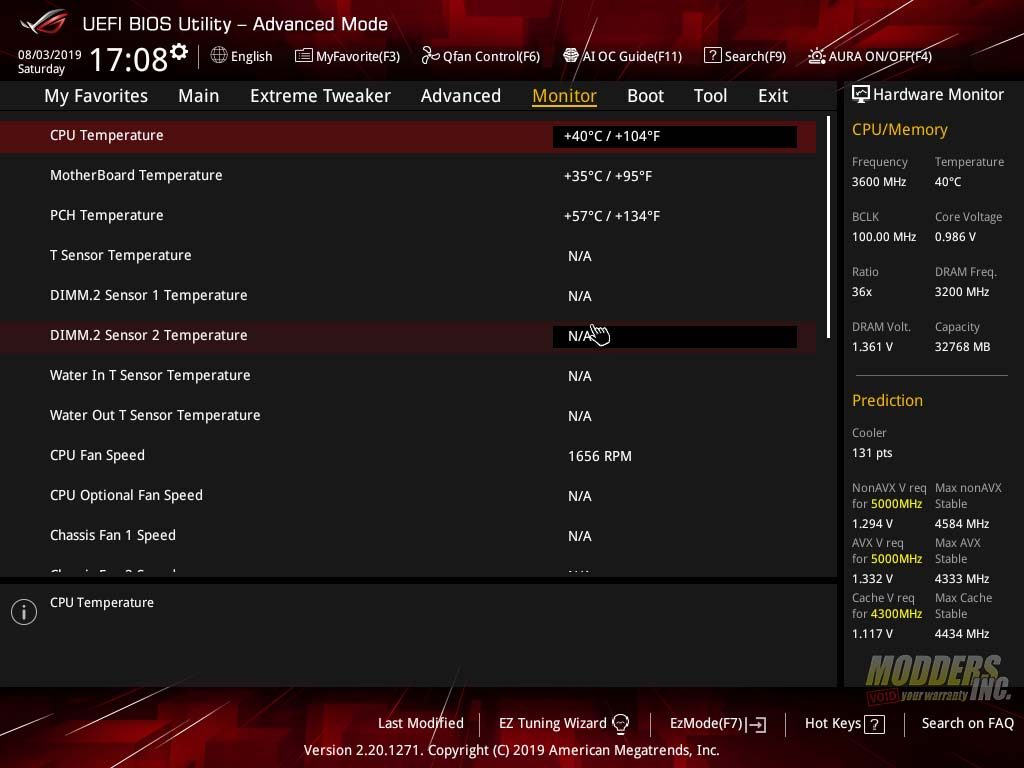This screenshot has width=1024, height=768.
Task: Toggle AURA ON/OFF(F4) lighting
Action: click(x=817, y=56)
